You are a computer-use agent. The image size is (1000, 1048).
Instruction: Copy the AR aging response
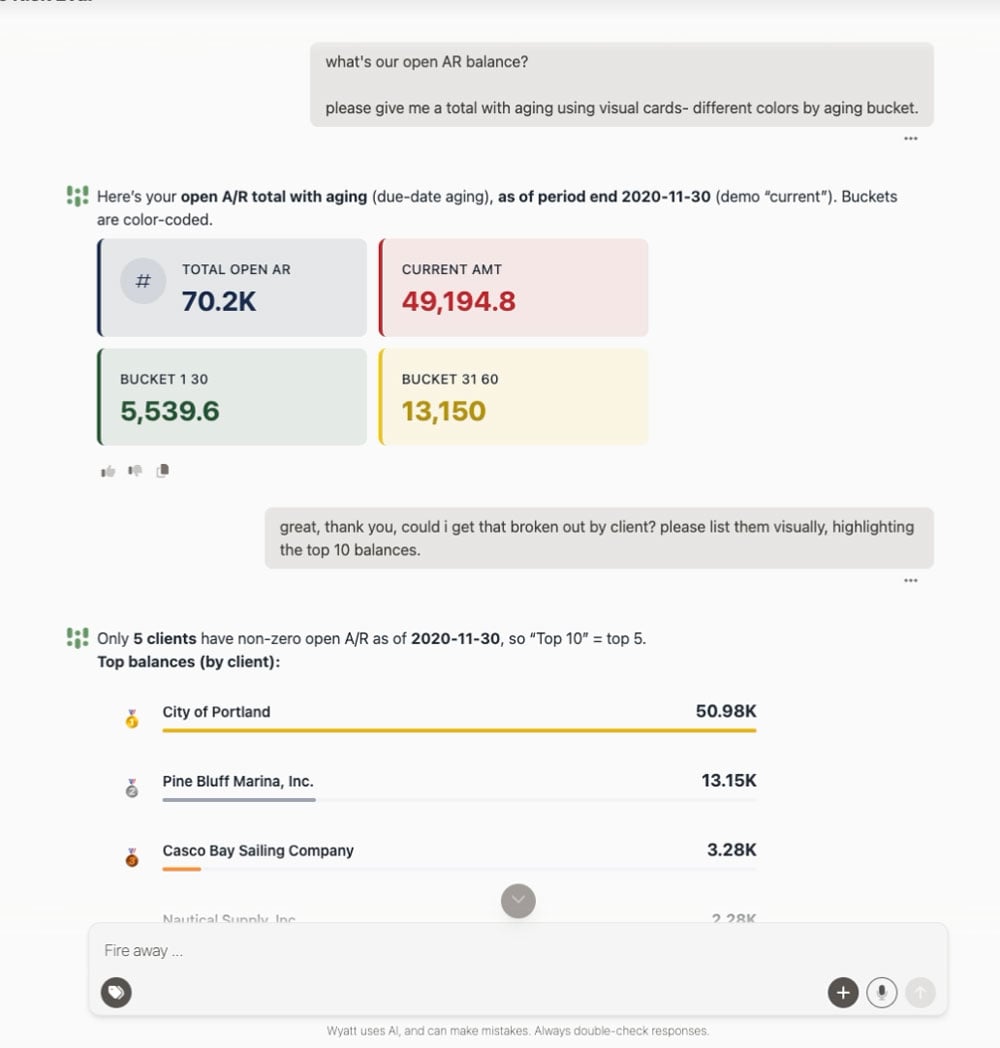coord(162,471)
